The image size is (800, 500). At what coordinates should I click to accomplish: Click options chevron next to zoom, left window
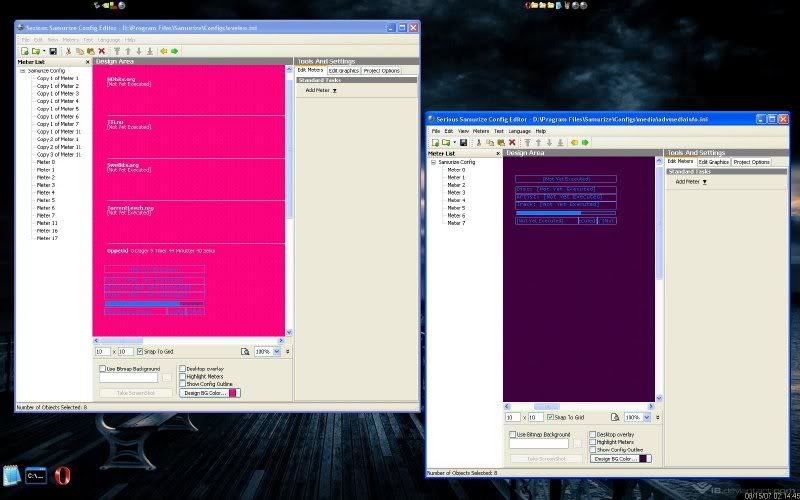(288, 351)
